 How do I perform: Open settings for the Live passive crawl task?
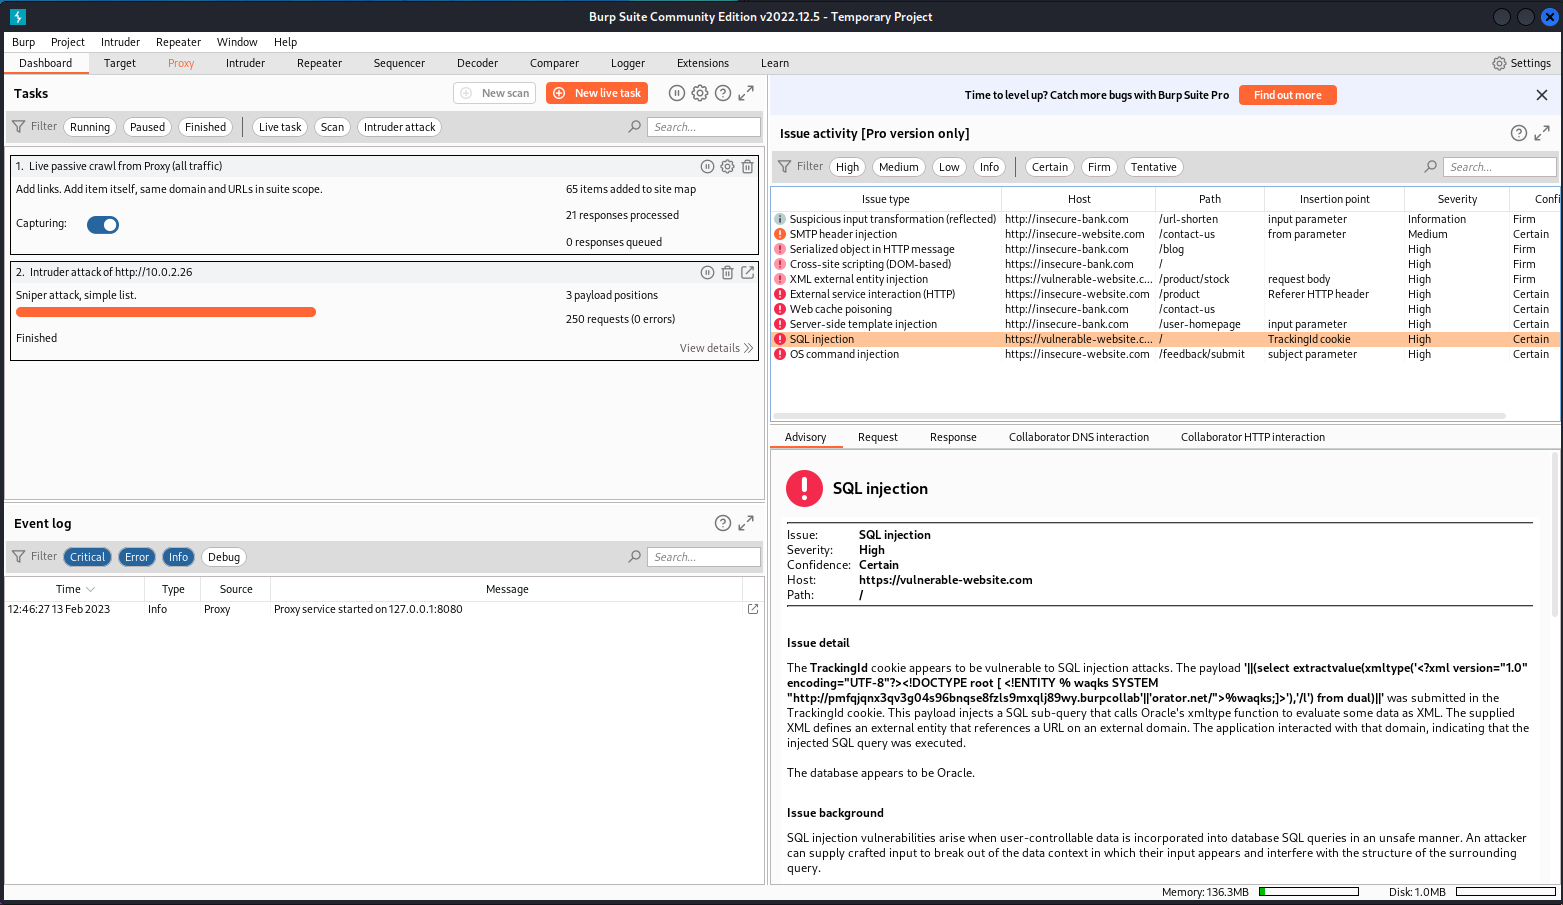pos(727,167)
